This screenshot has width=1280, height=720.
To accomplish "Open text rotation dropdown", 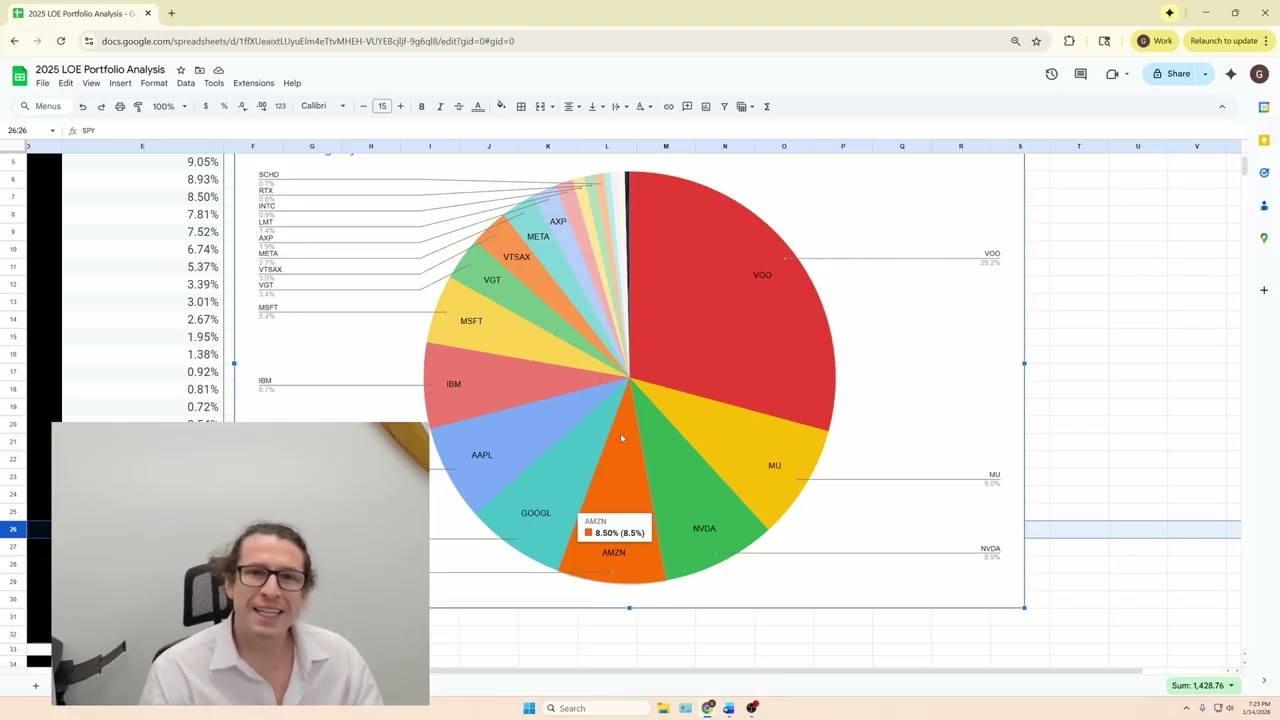I will click(x=643, y=106).
